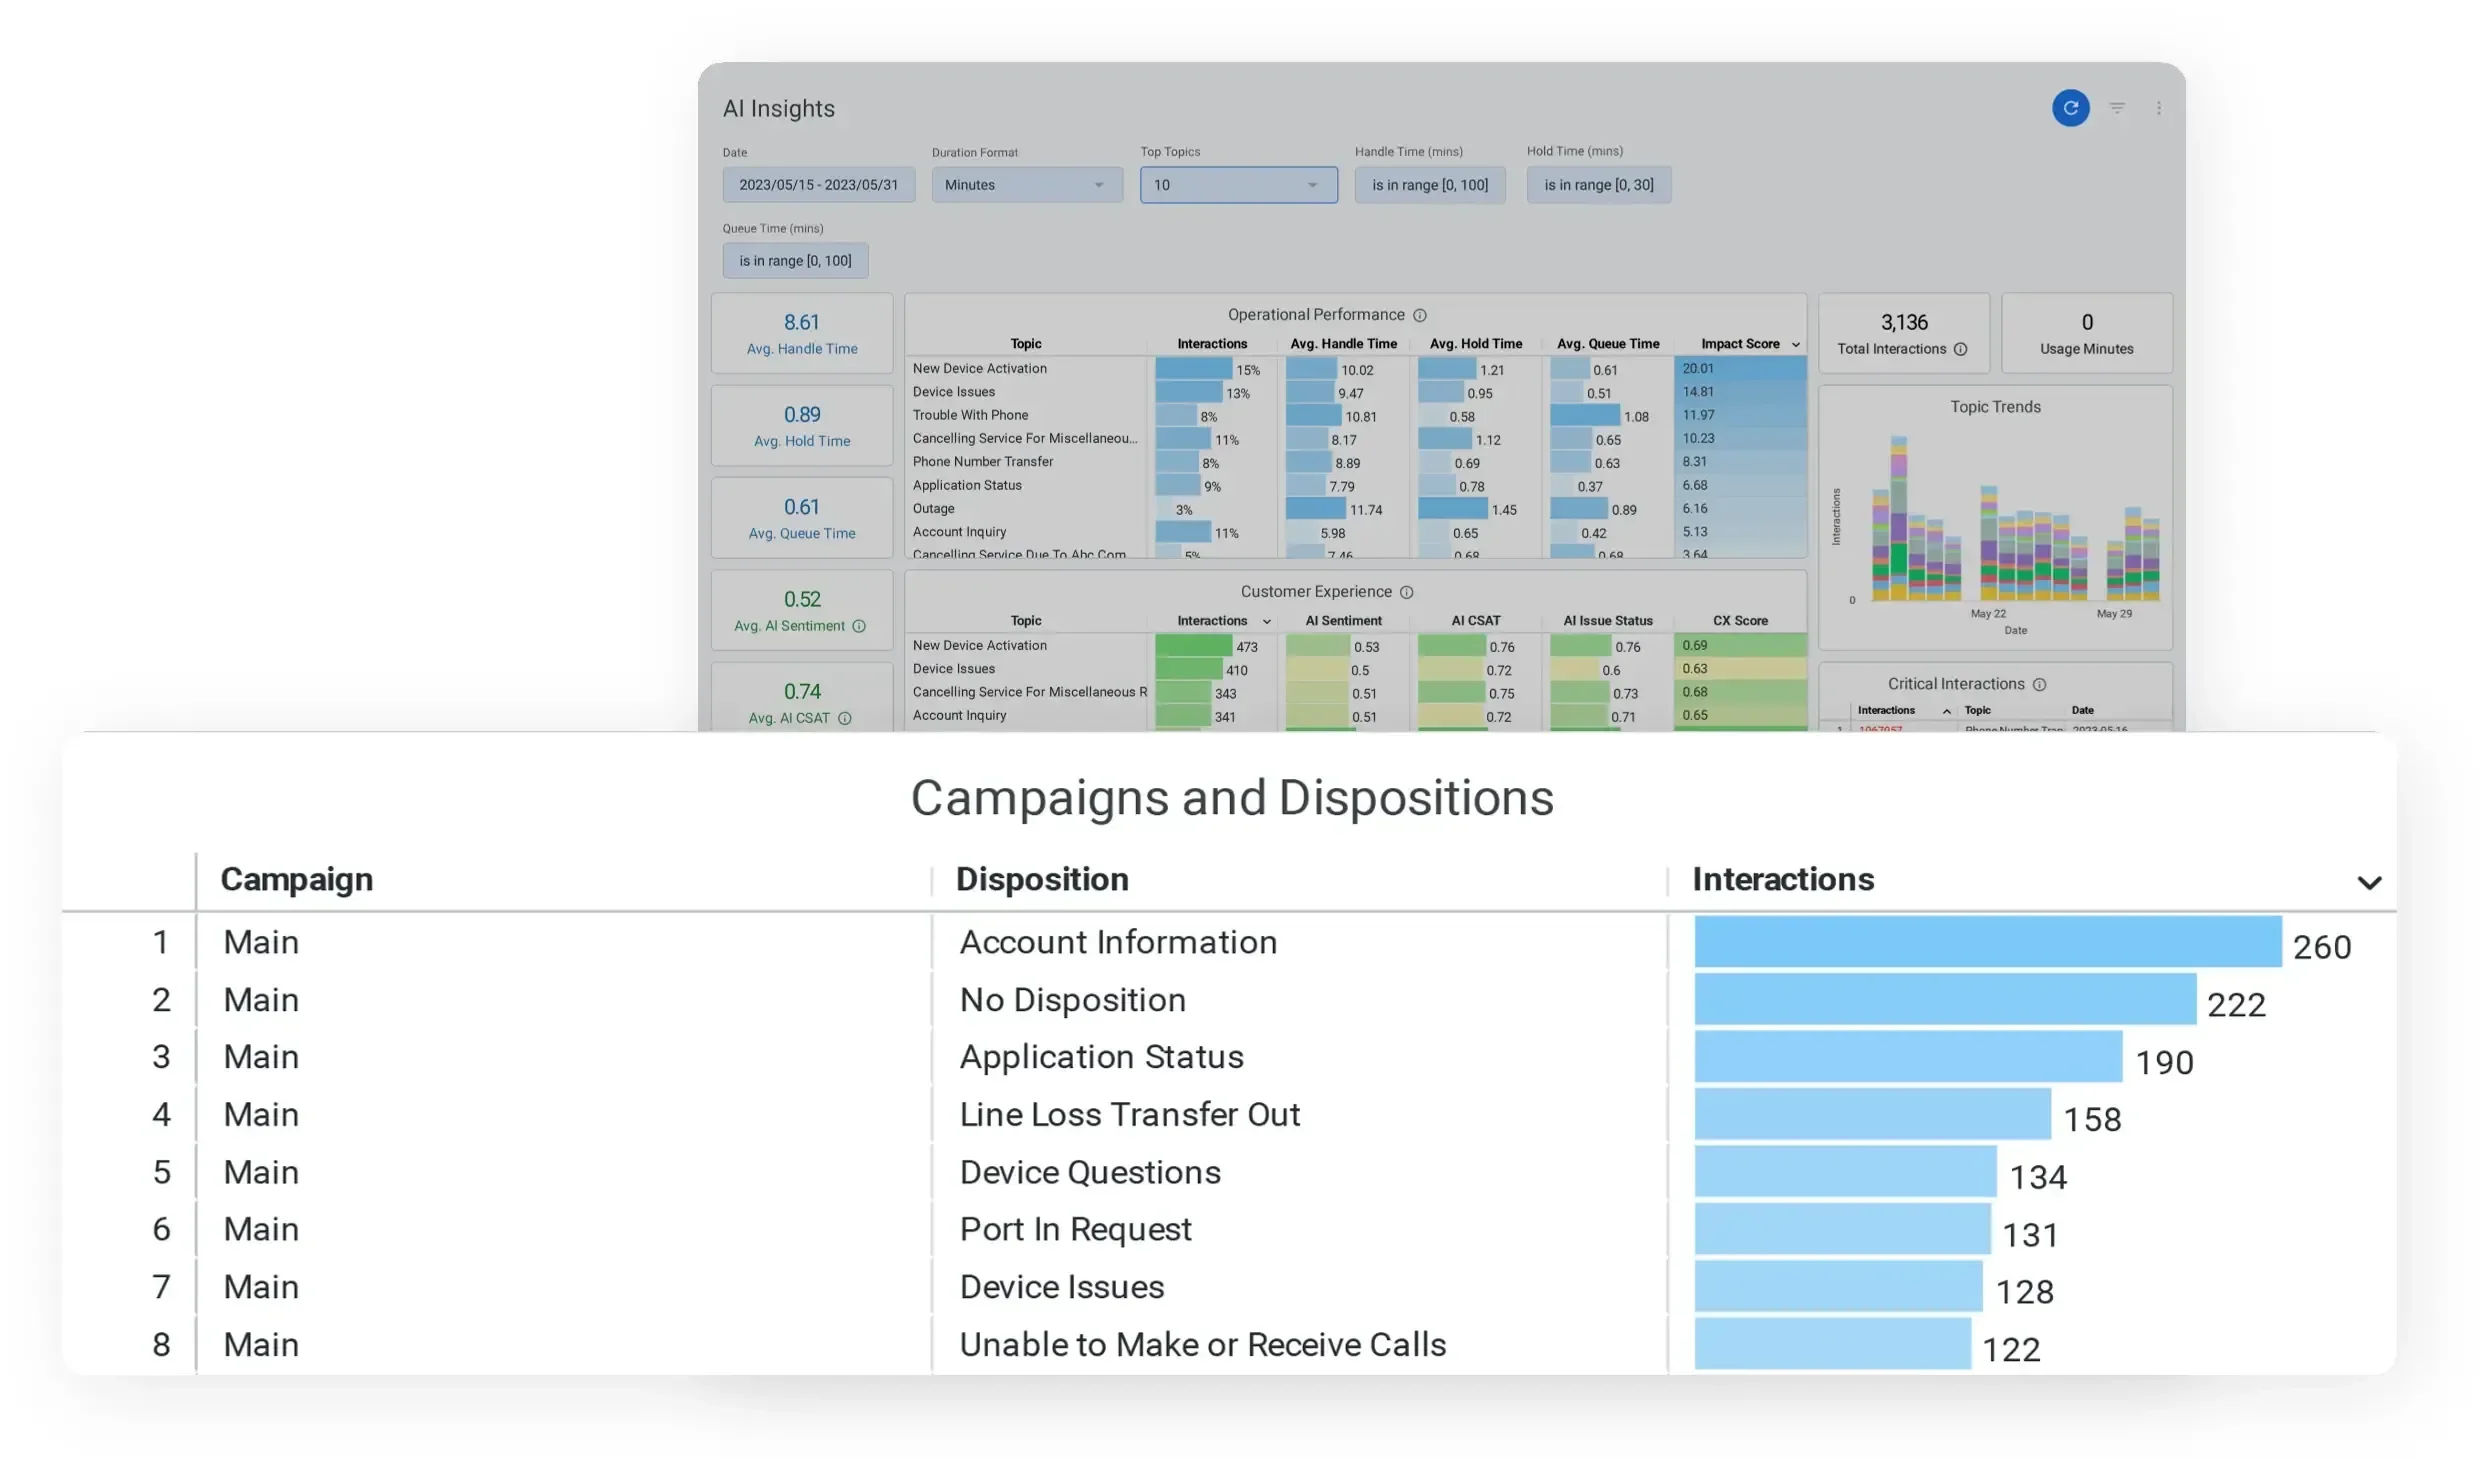This screenshot has width=2484, height=1465.
Task: Click info icon beside Operational Performance title
Action: click(1419, 315)
